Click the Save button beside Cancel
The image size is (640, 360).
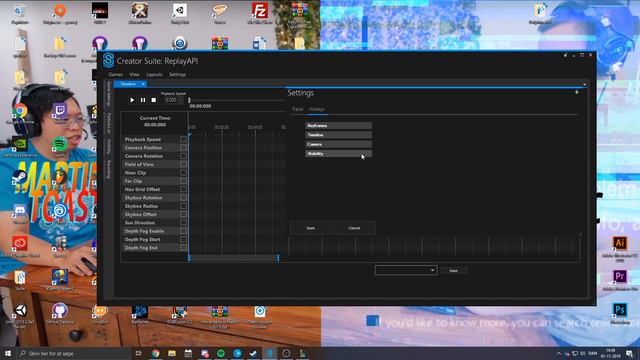(x=311, y=228)
